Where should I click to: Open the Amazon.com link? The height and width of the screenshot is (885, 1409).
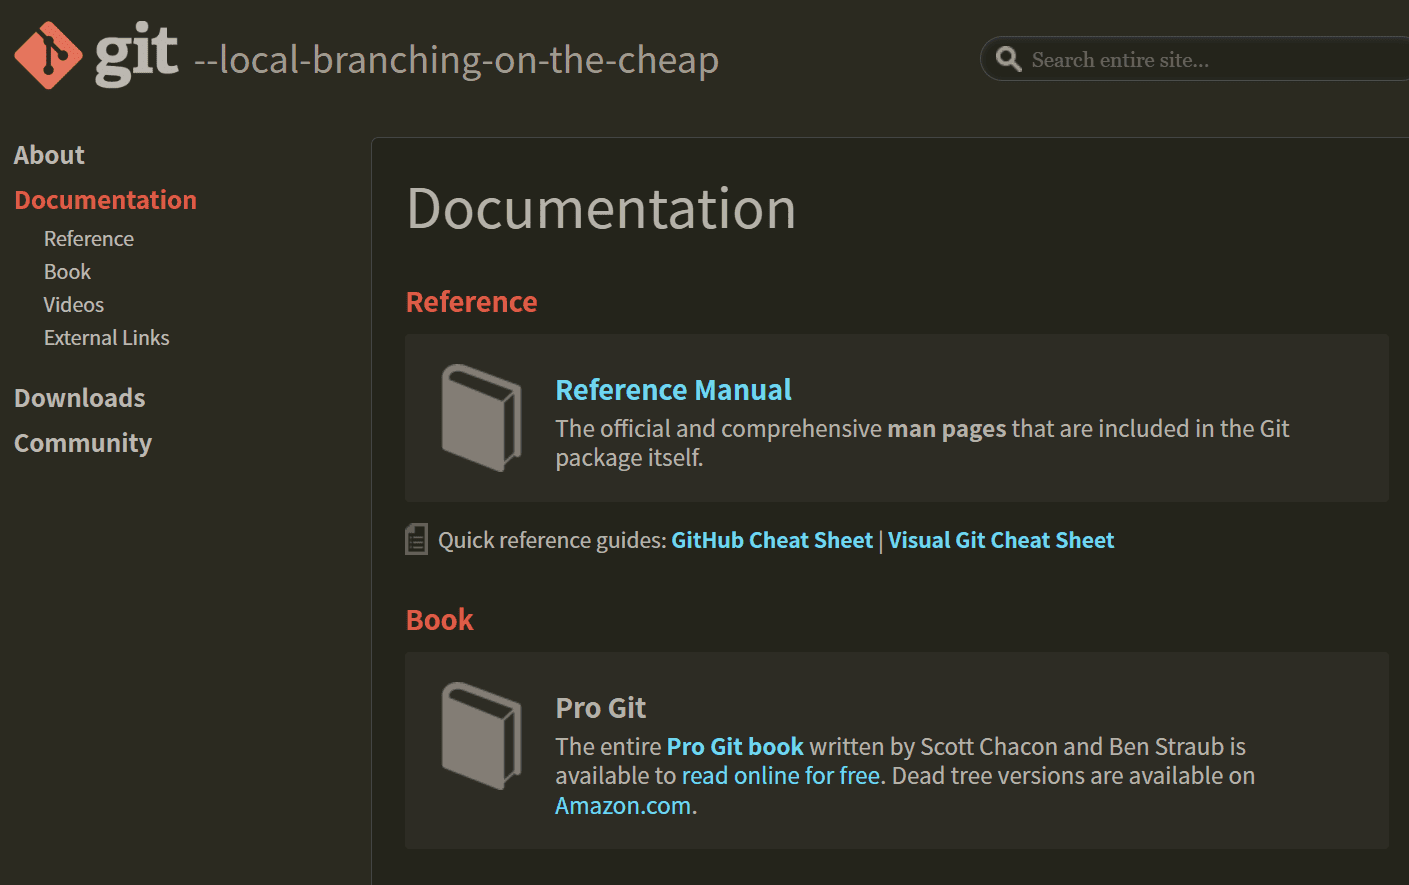point(622,805)
